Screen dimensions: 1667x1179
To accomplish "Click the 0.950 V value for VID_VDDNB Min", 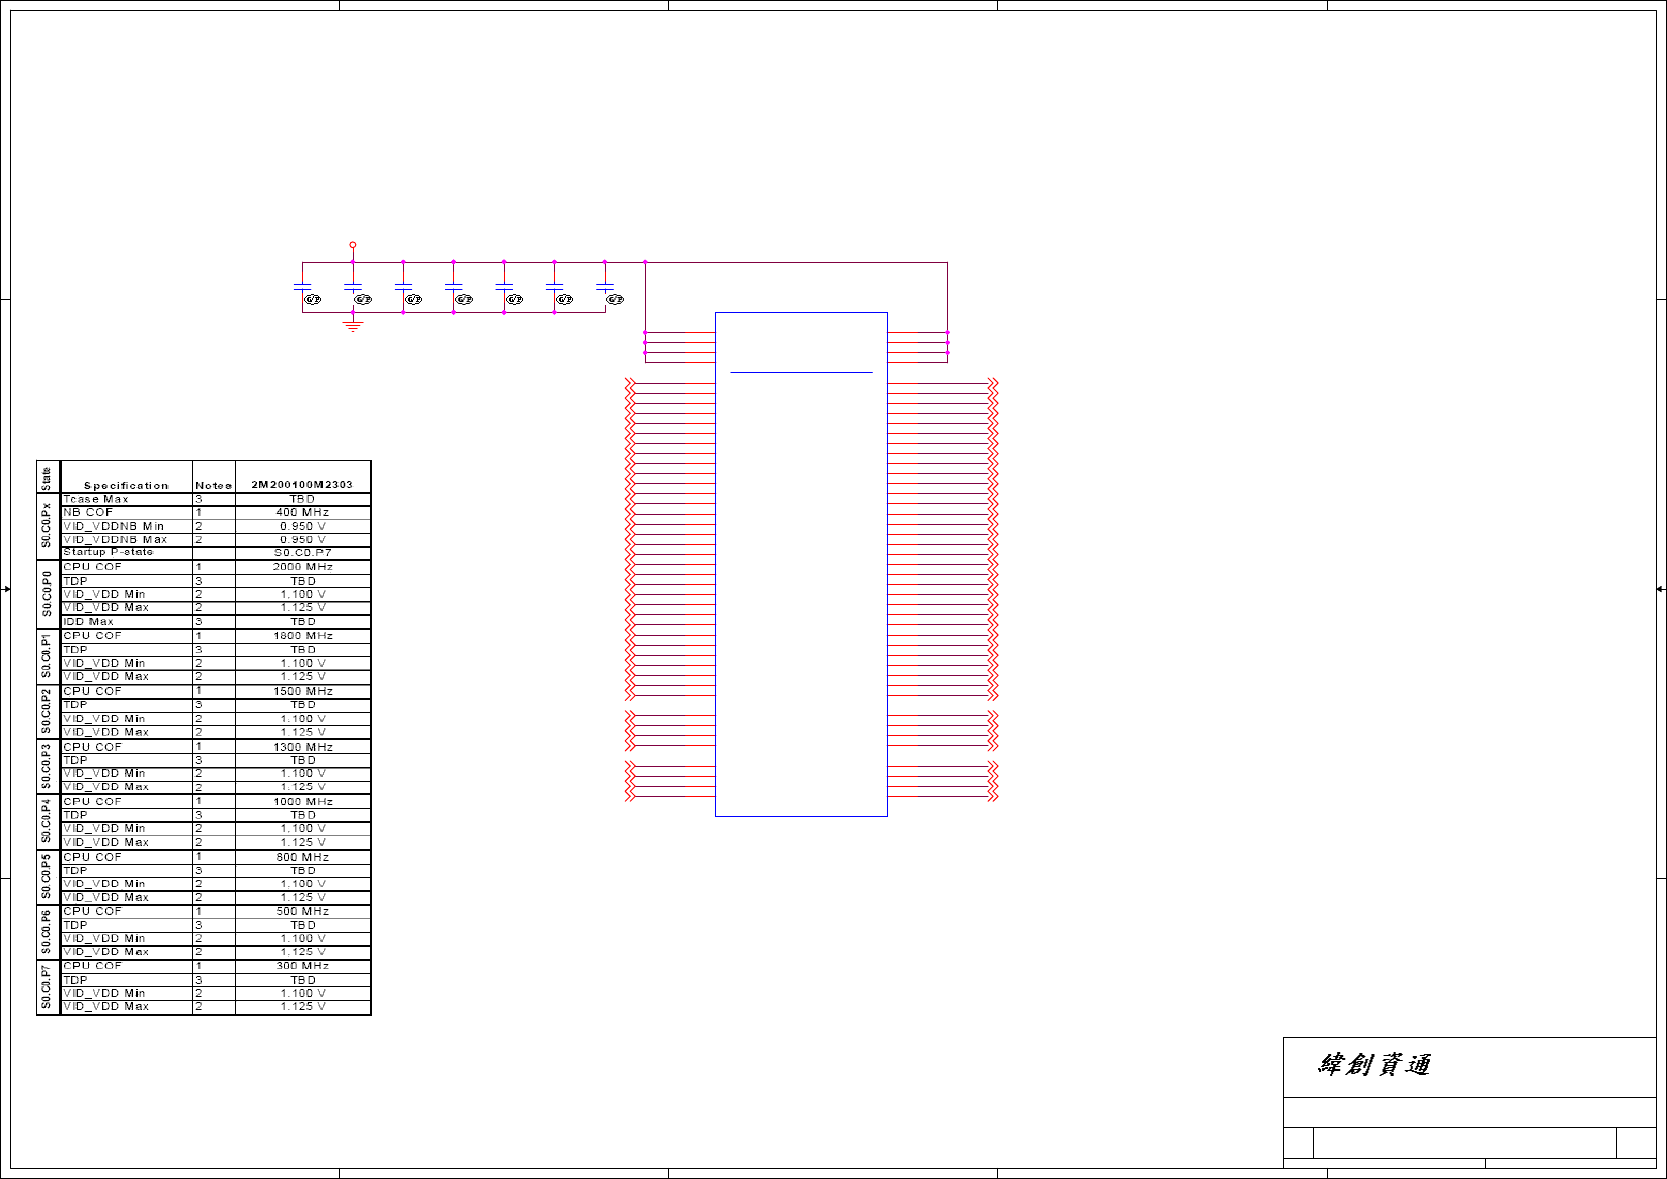I will 303,526.
